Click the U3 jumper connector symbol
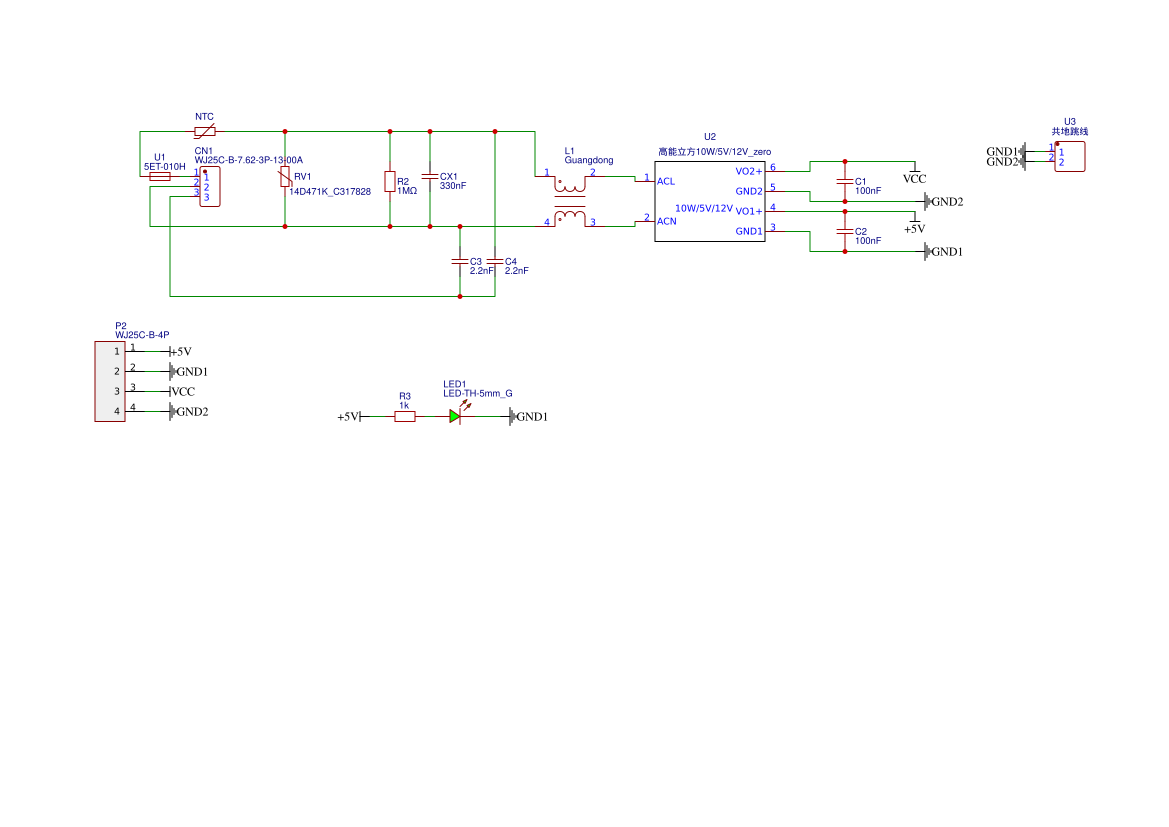Screen dimensions: 1169x827 1069,156
